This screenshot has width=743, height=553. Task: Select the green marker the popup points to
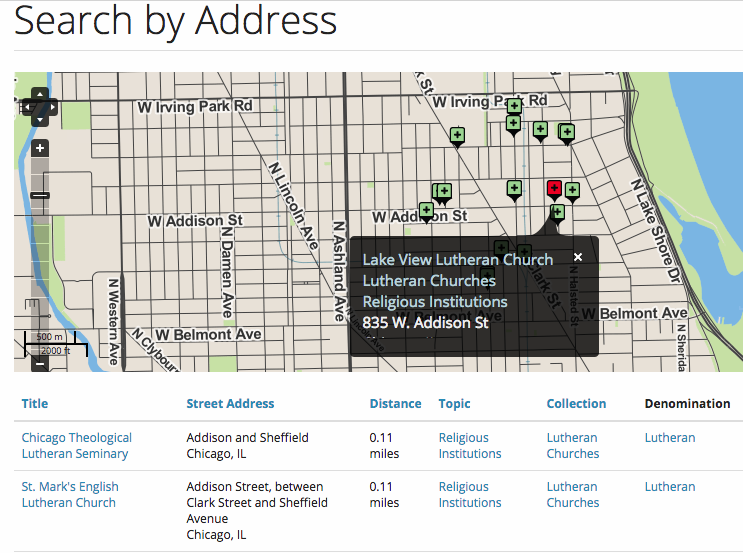pyautogui.click(x=557, y=212)
